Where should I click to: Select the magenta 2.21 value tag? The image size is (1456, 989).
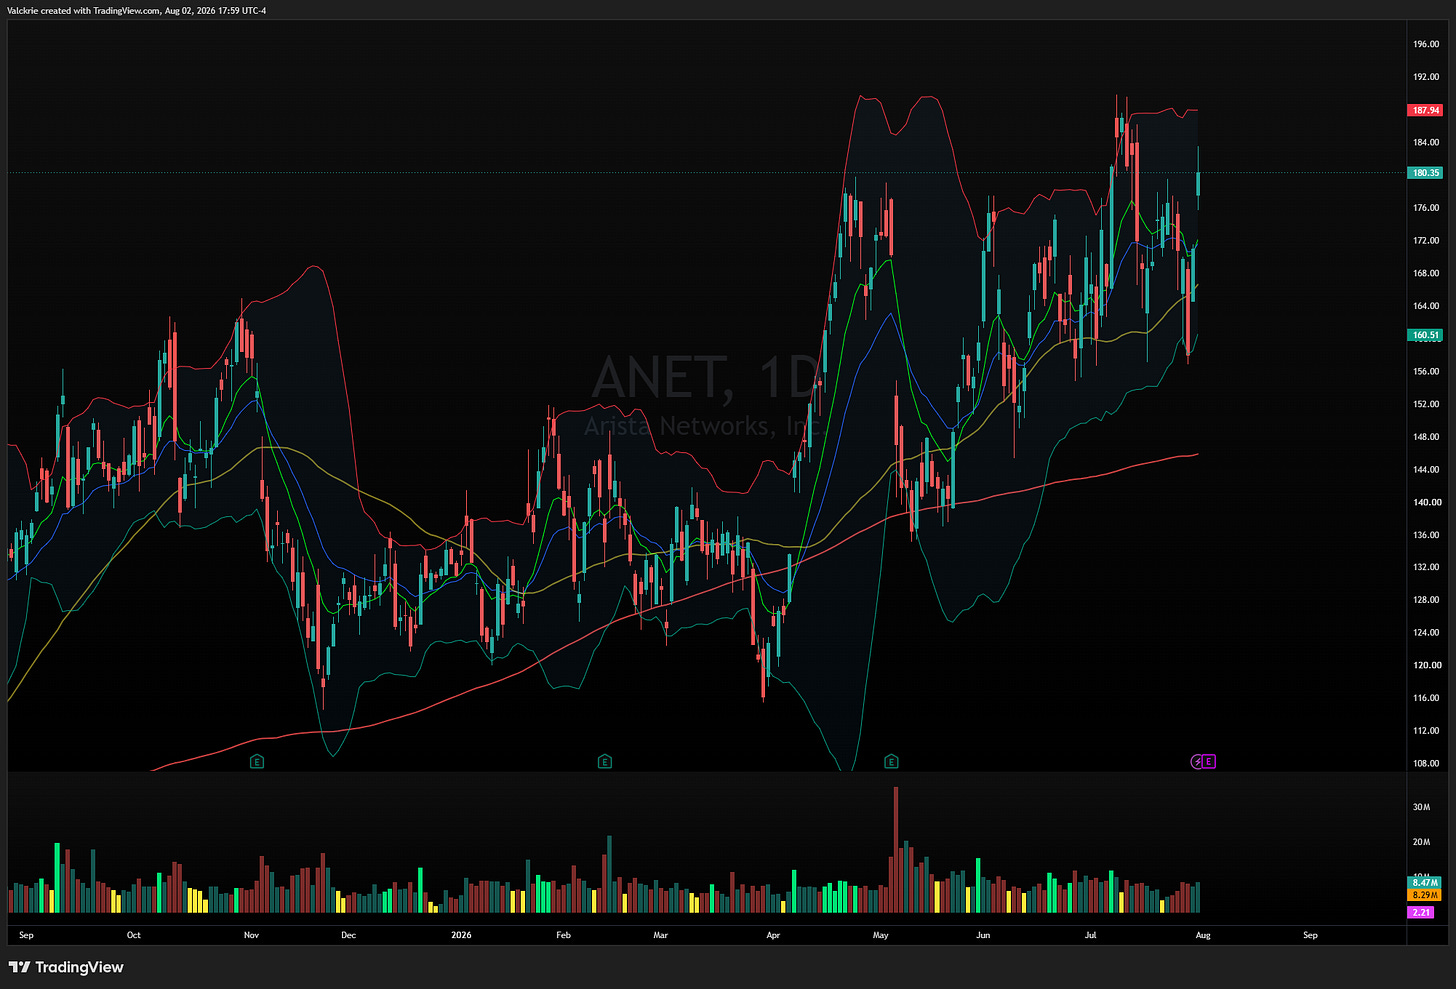pyautogui.click(x=1421, y=912)
